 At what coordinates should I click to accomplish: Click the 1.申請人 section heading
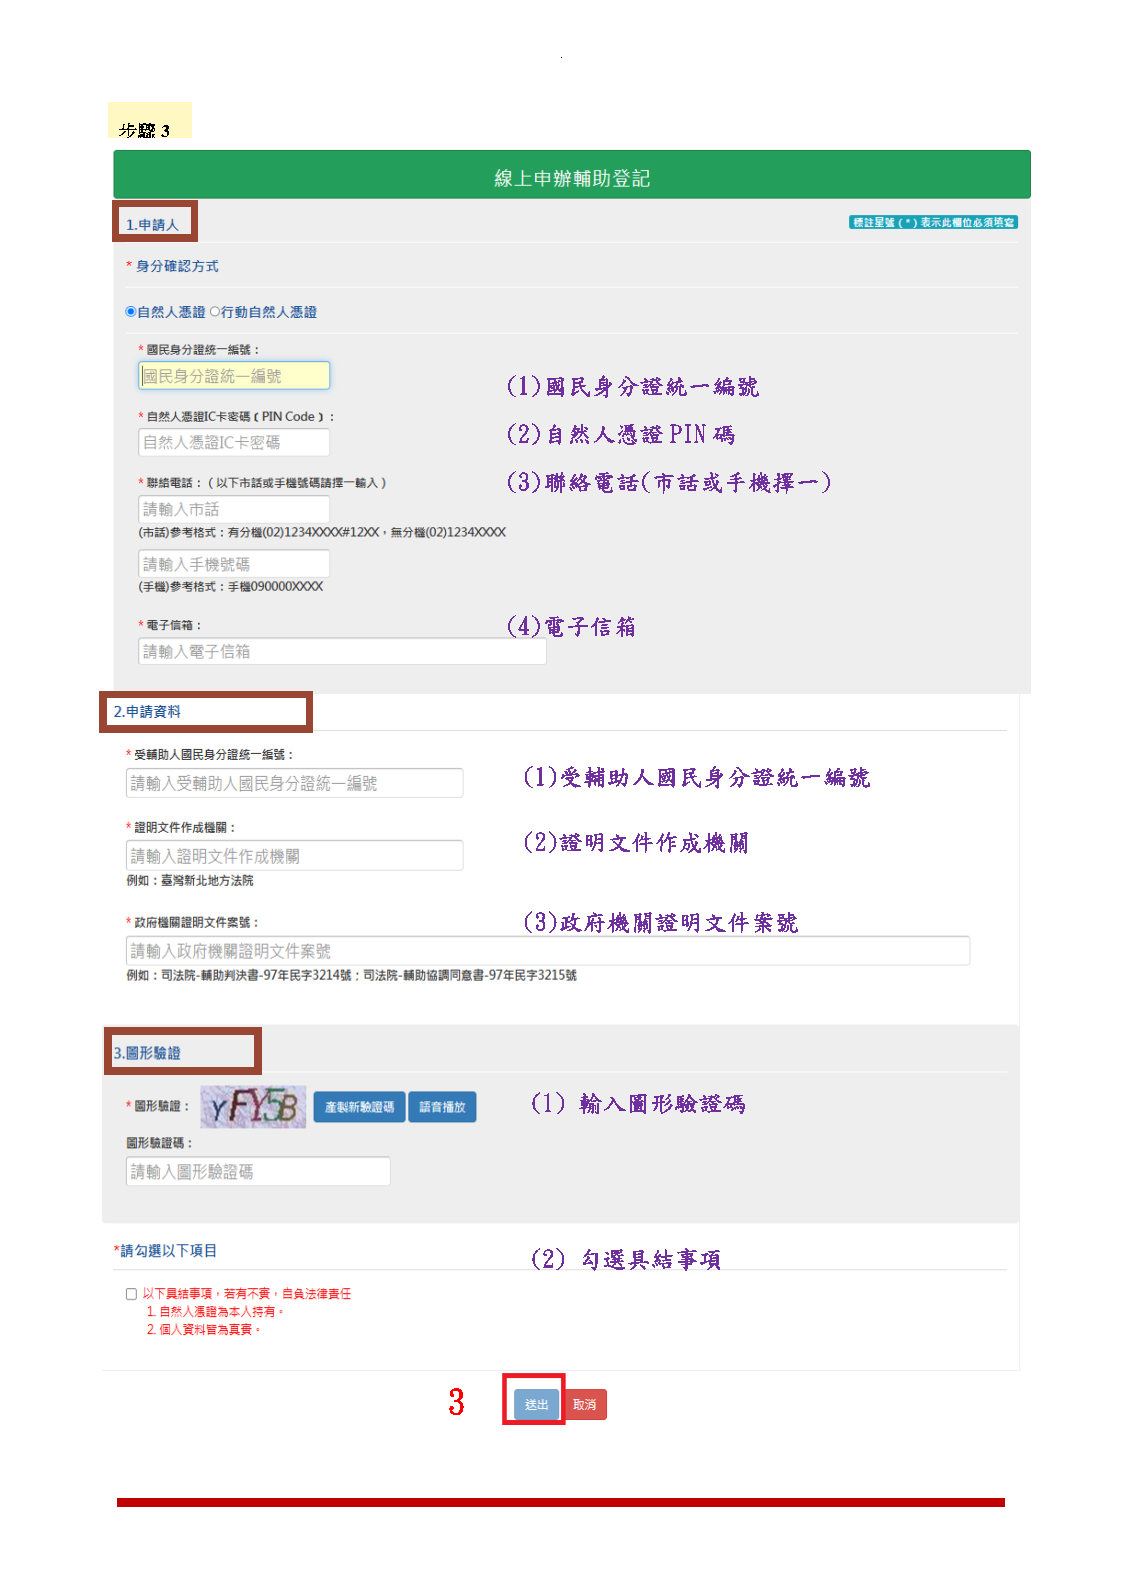pos(152,224)
